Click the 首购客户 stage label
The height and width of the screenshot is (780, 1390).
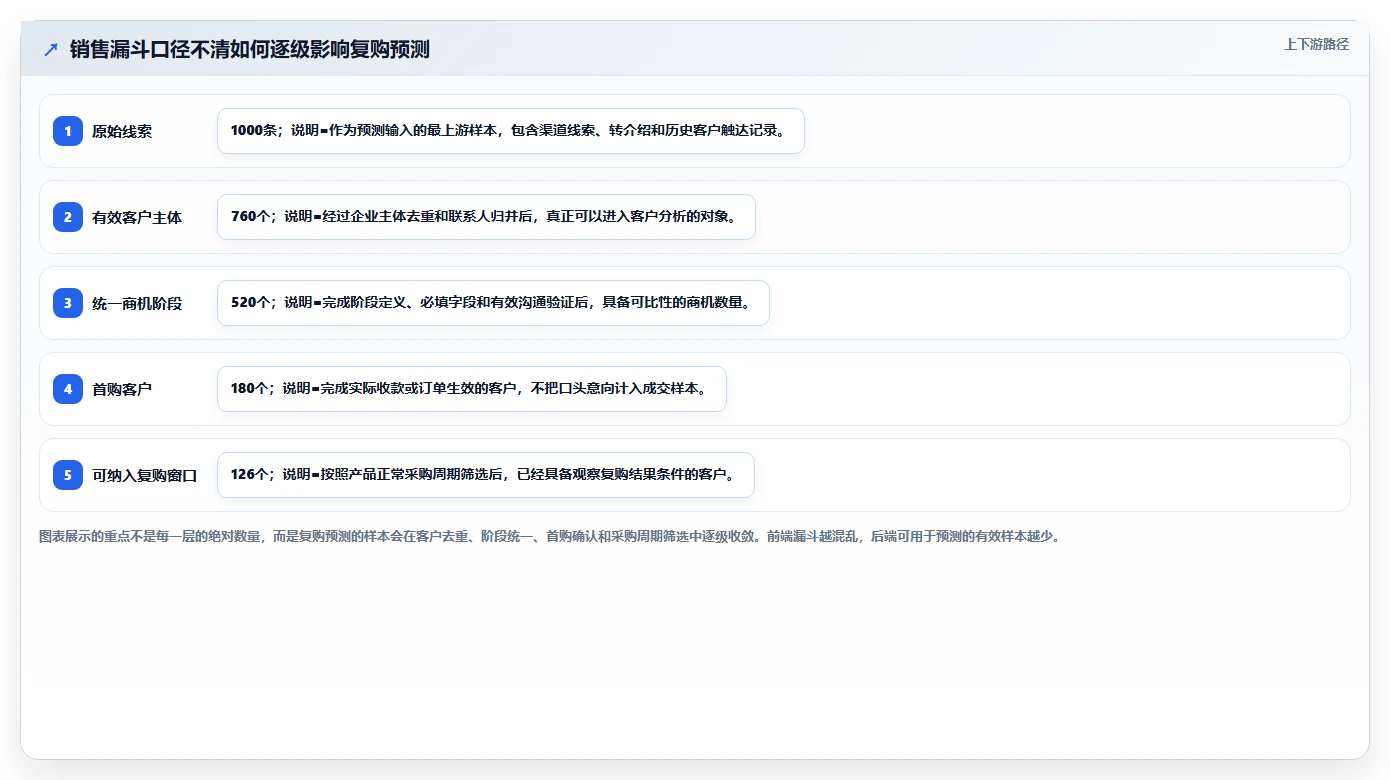coord(122,389)
